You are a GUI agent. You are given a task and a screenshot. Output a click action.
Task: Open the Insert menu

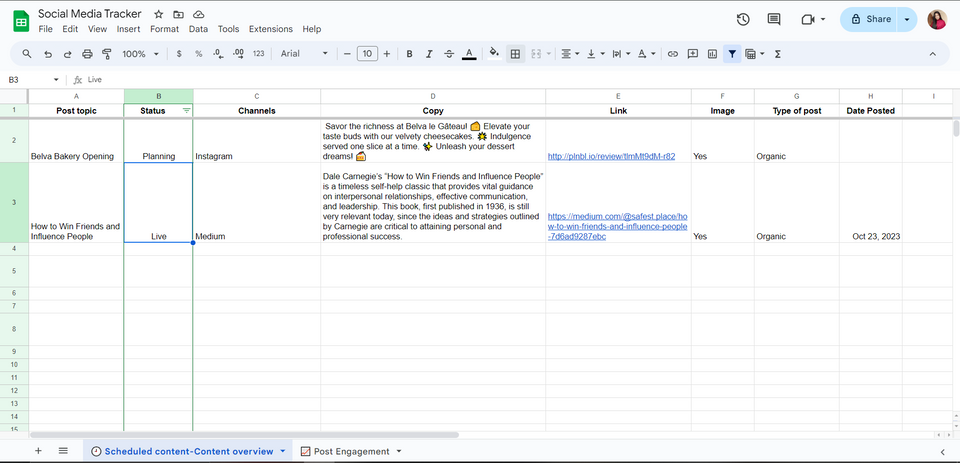pyautogui.click(x=129, y=29)
